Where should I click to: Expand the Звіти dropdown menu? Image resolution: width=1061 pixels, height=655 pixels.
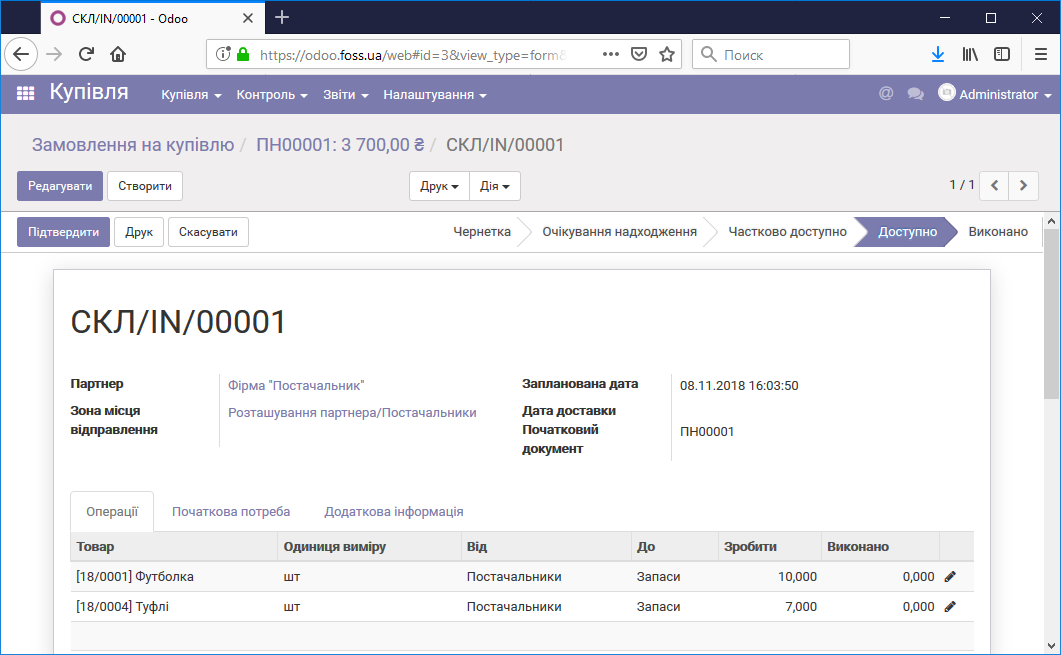346,95
